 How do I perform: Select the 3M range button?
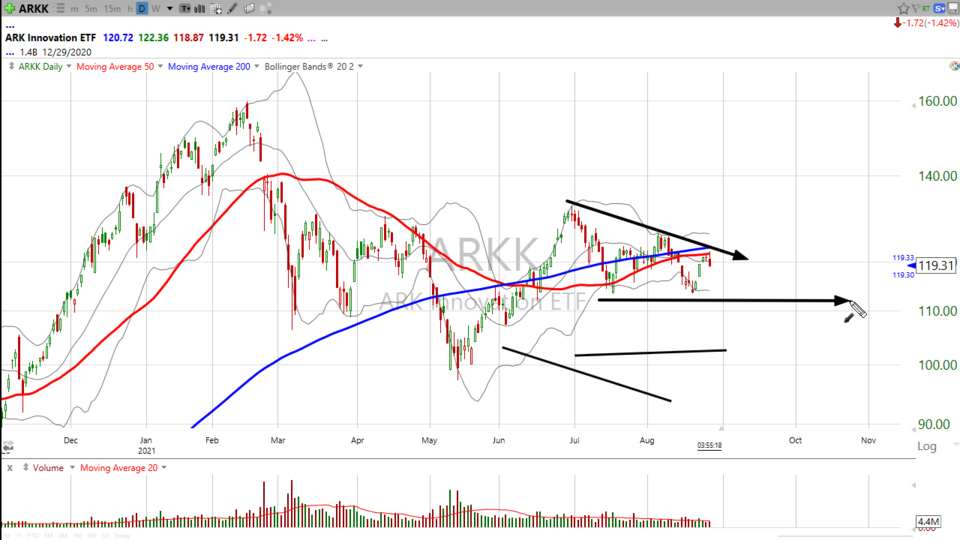(x=62, y=536)
